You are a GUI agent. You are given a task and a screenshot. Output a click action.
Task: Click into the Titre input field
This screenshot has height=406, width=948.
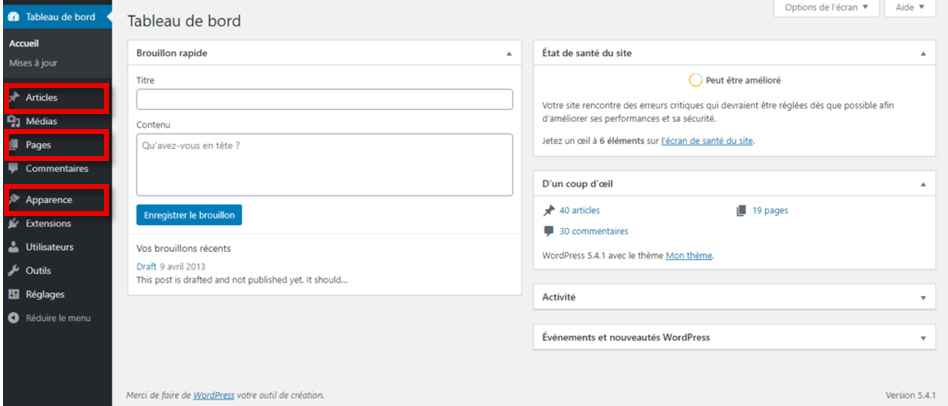pyautogui.click(x=324, y=99)
